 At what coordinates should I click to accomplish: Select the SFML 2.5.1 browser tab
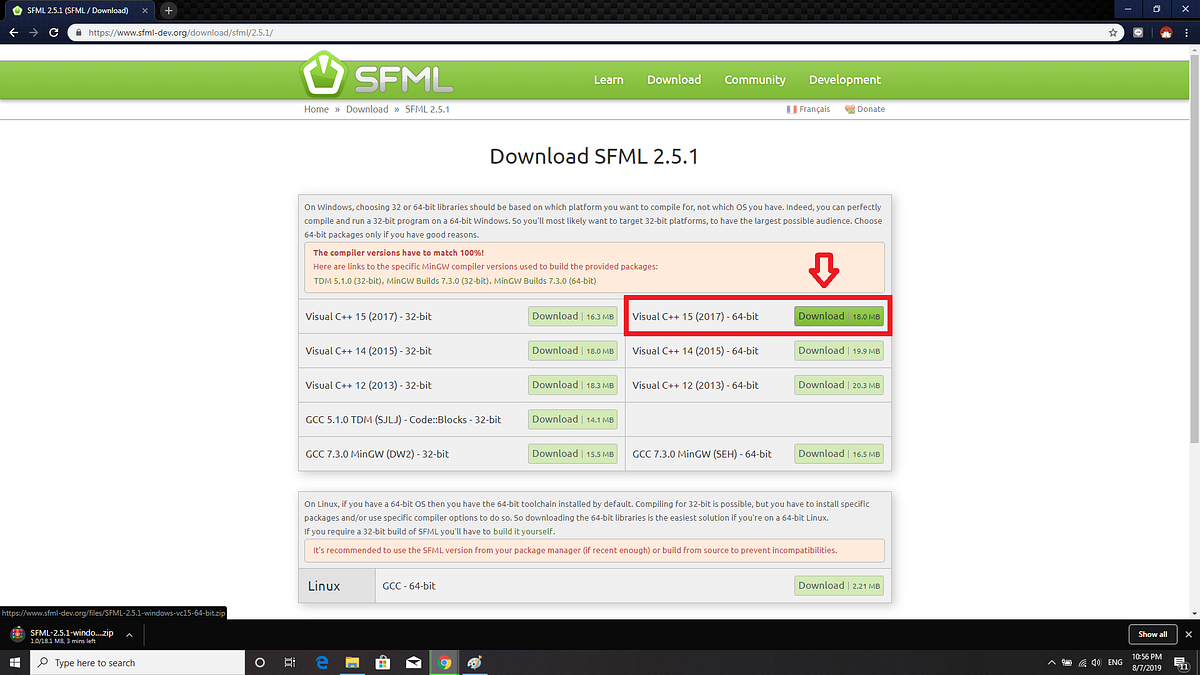[79, 10]
